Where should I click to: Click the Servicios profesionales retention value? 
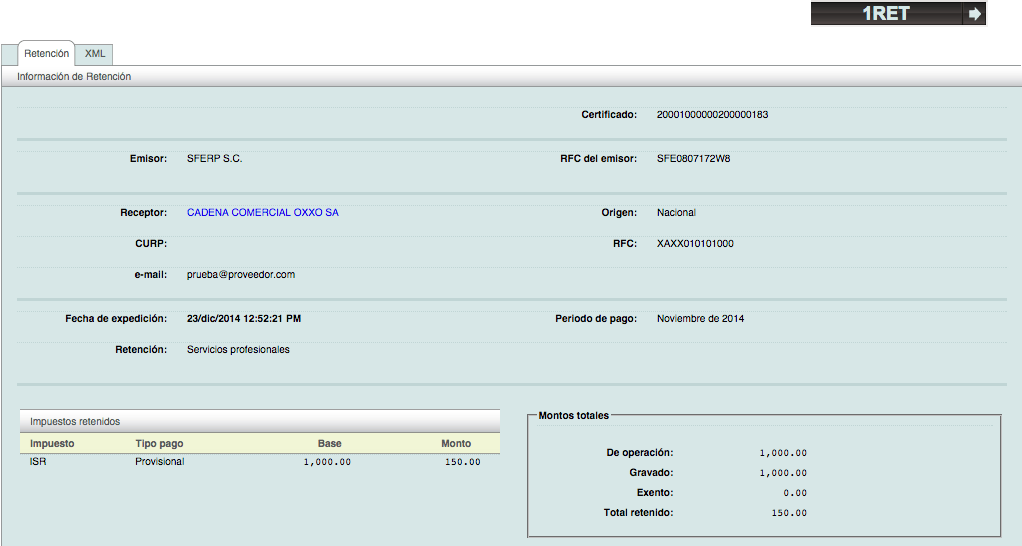[x=238, y=350]
